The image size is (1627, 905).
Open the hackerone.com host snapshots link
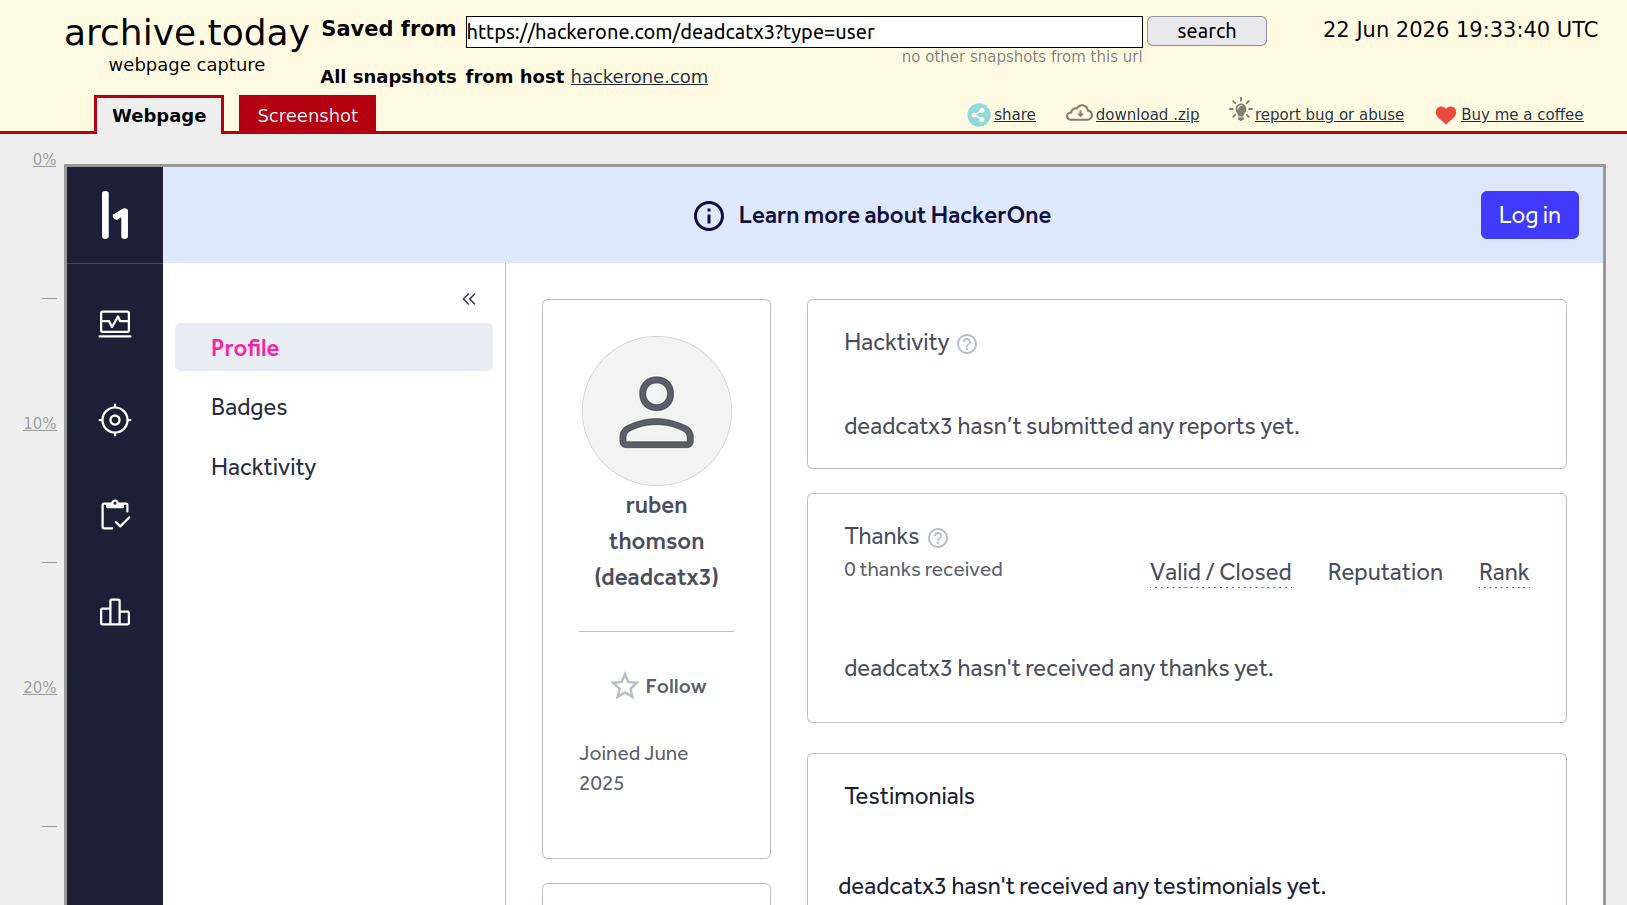pyautogui.click(x=639, y=77)
